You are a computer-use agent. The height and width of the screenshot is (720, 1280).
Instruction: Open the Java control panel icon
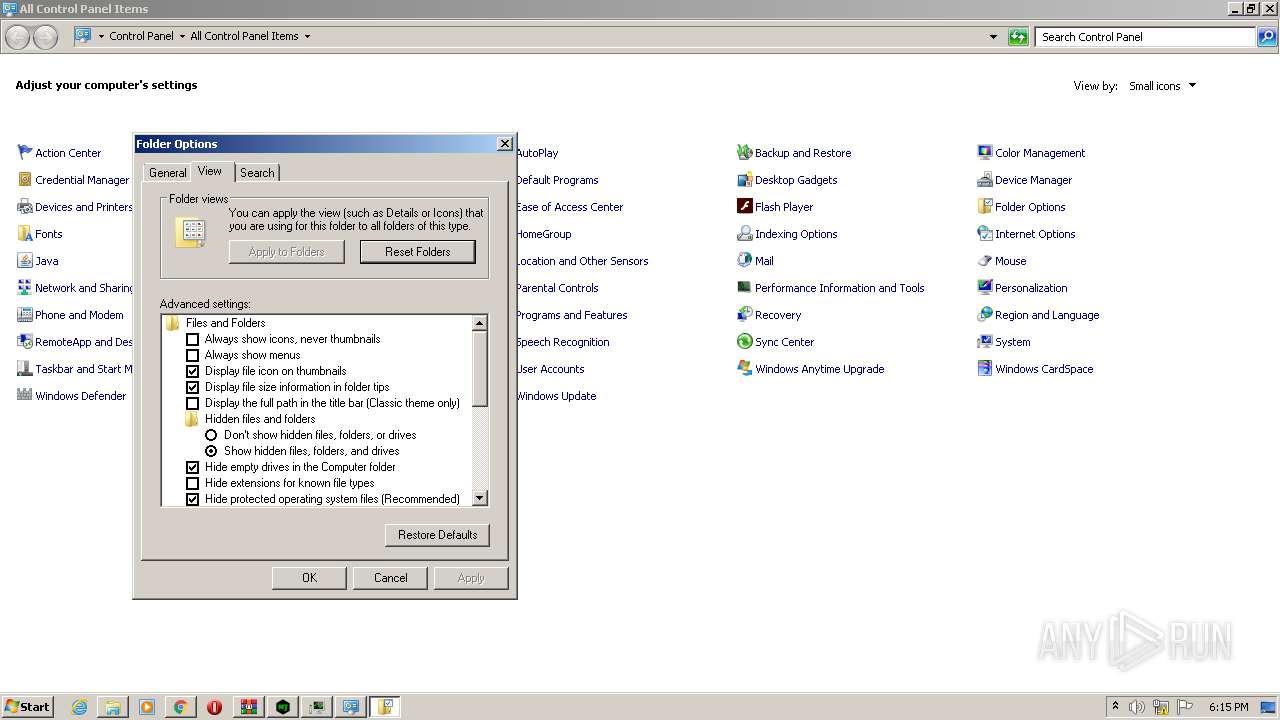click(25, 260)
